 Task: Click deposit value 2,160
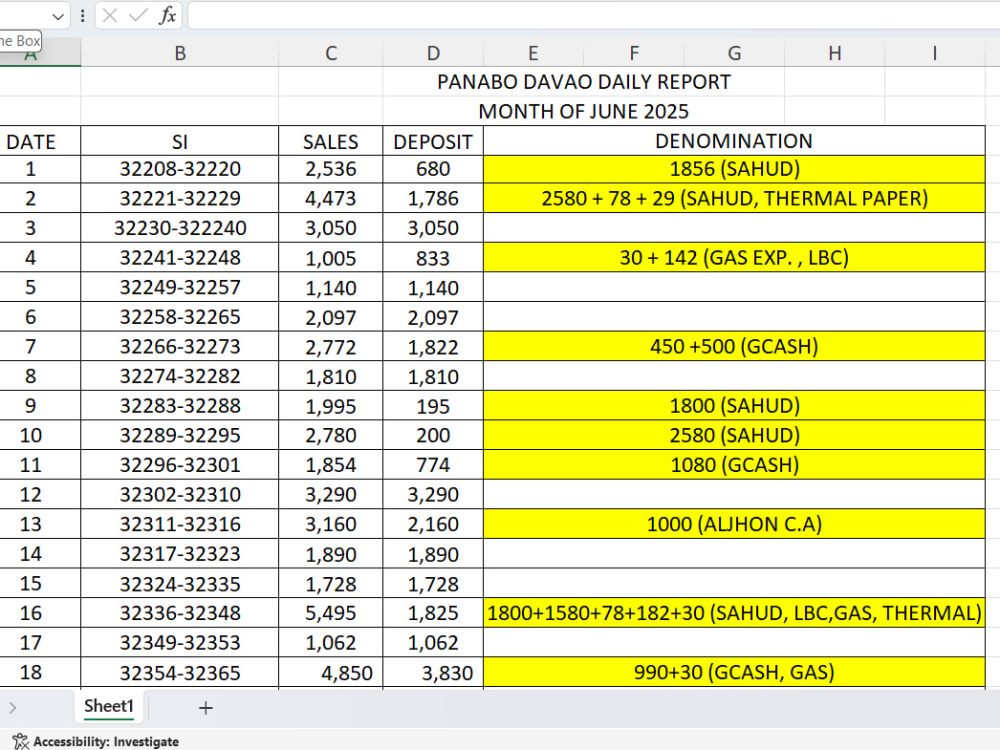tap(433, 524)
